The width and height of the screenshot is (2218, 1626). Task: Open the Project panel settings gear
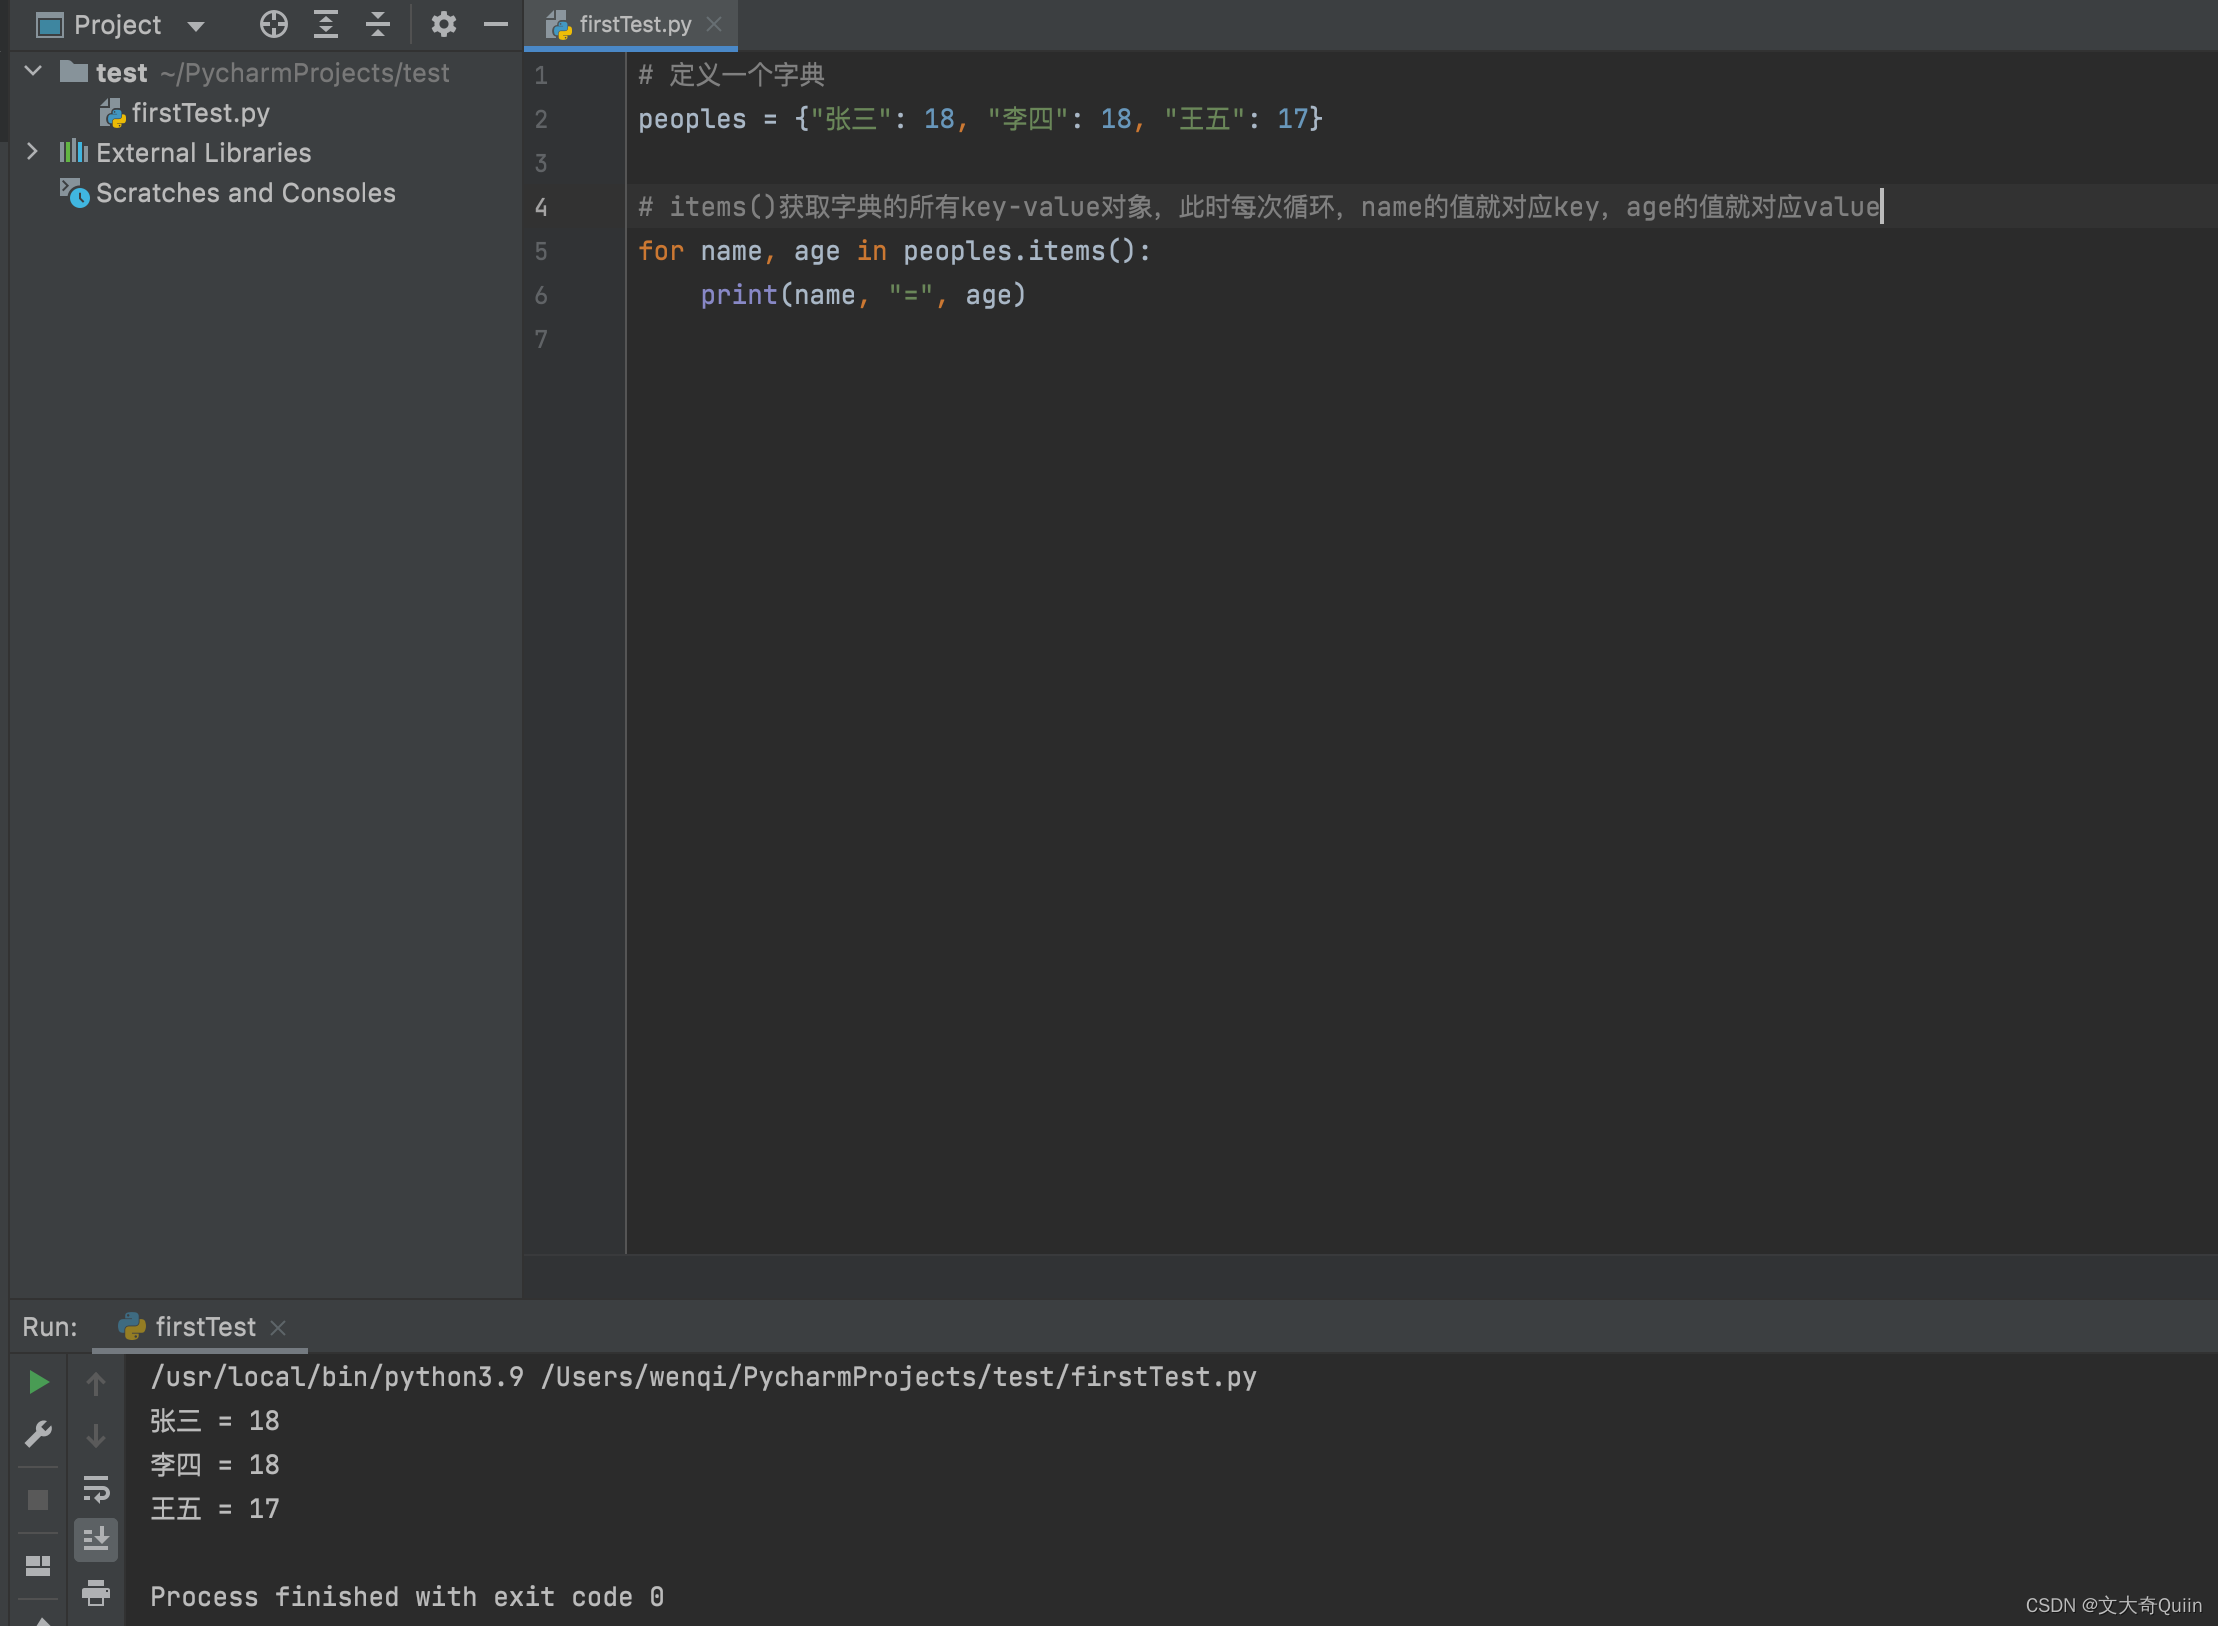[444, 24]
